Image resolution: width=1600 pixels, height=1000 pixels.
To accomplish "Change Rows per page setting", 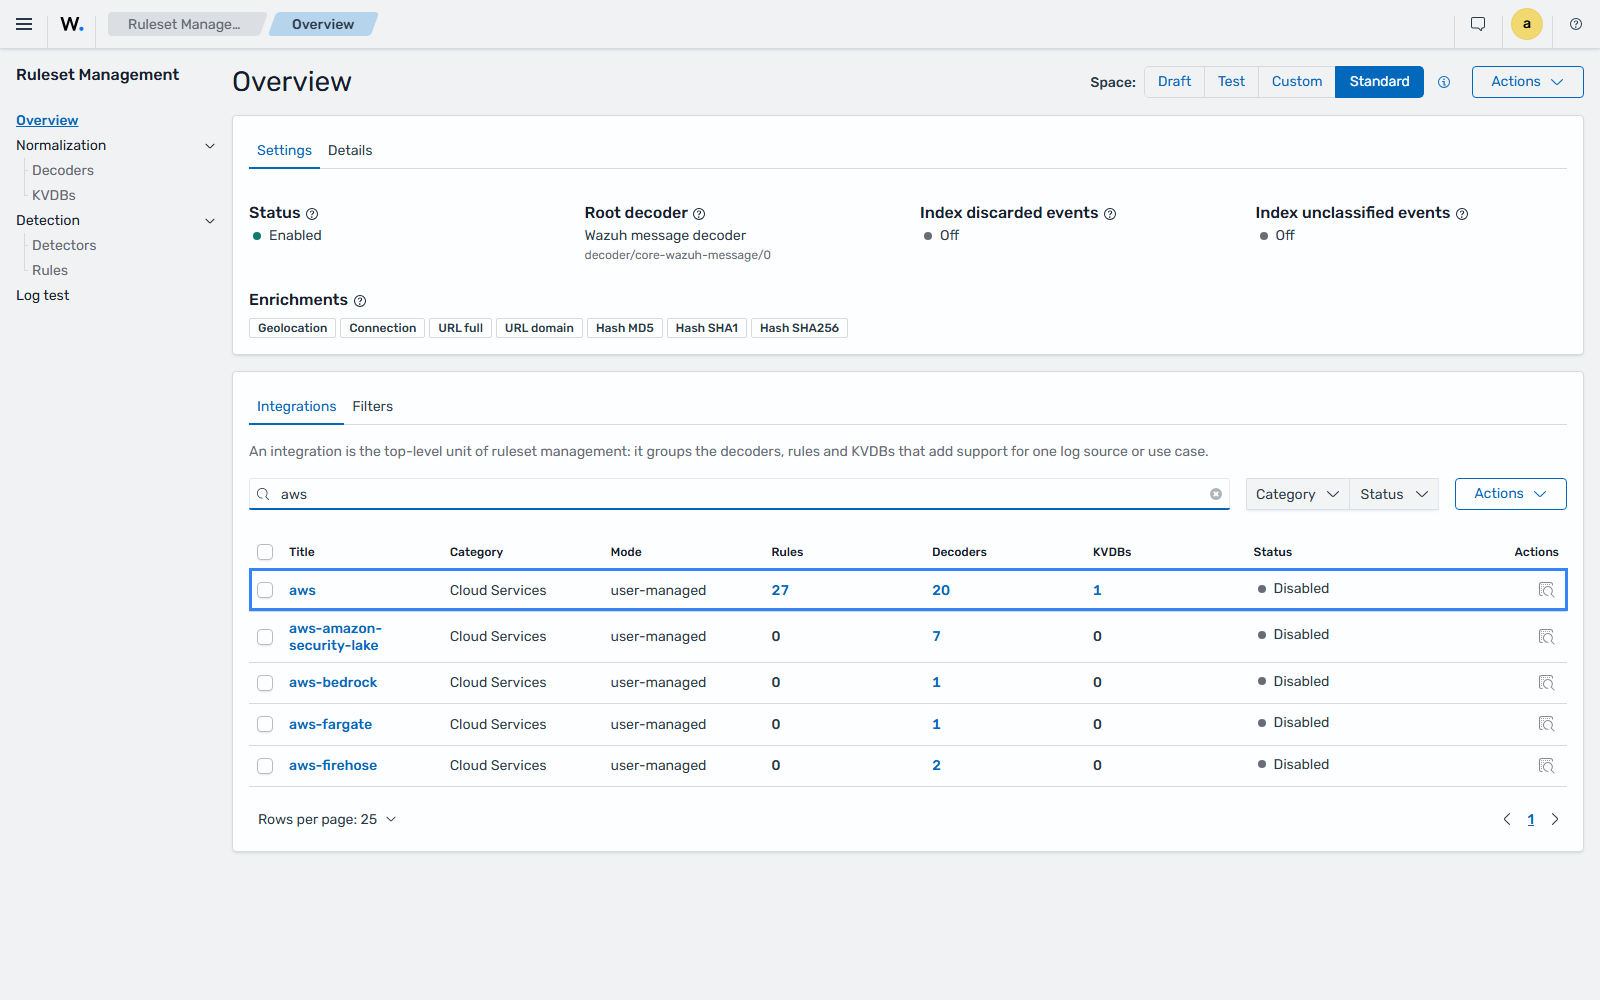I will click(x=327, y=819).
